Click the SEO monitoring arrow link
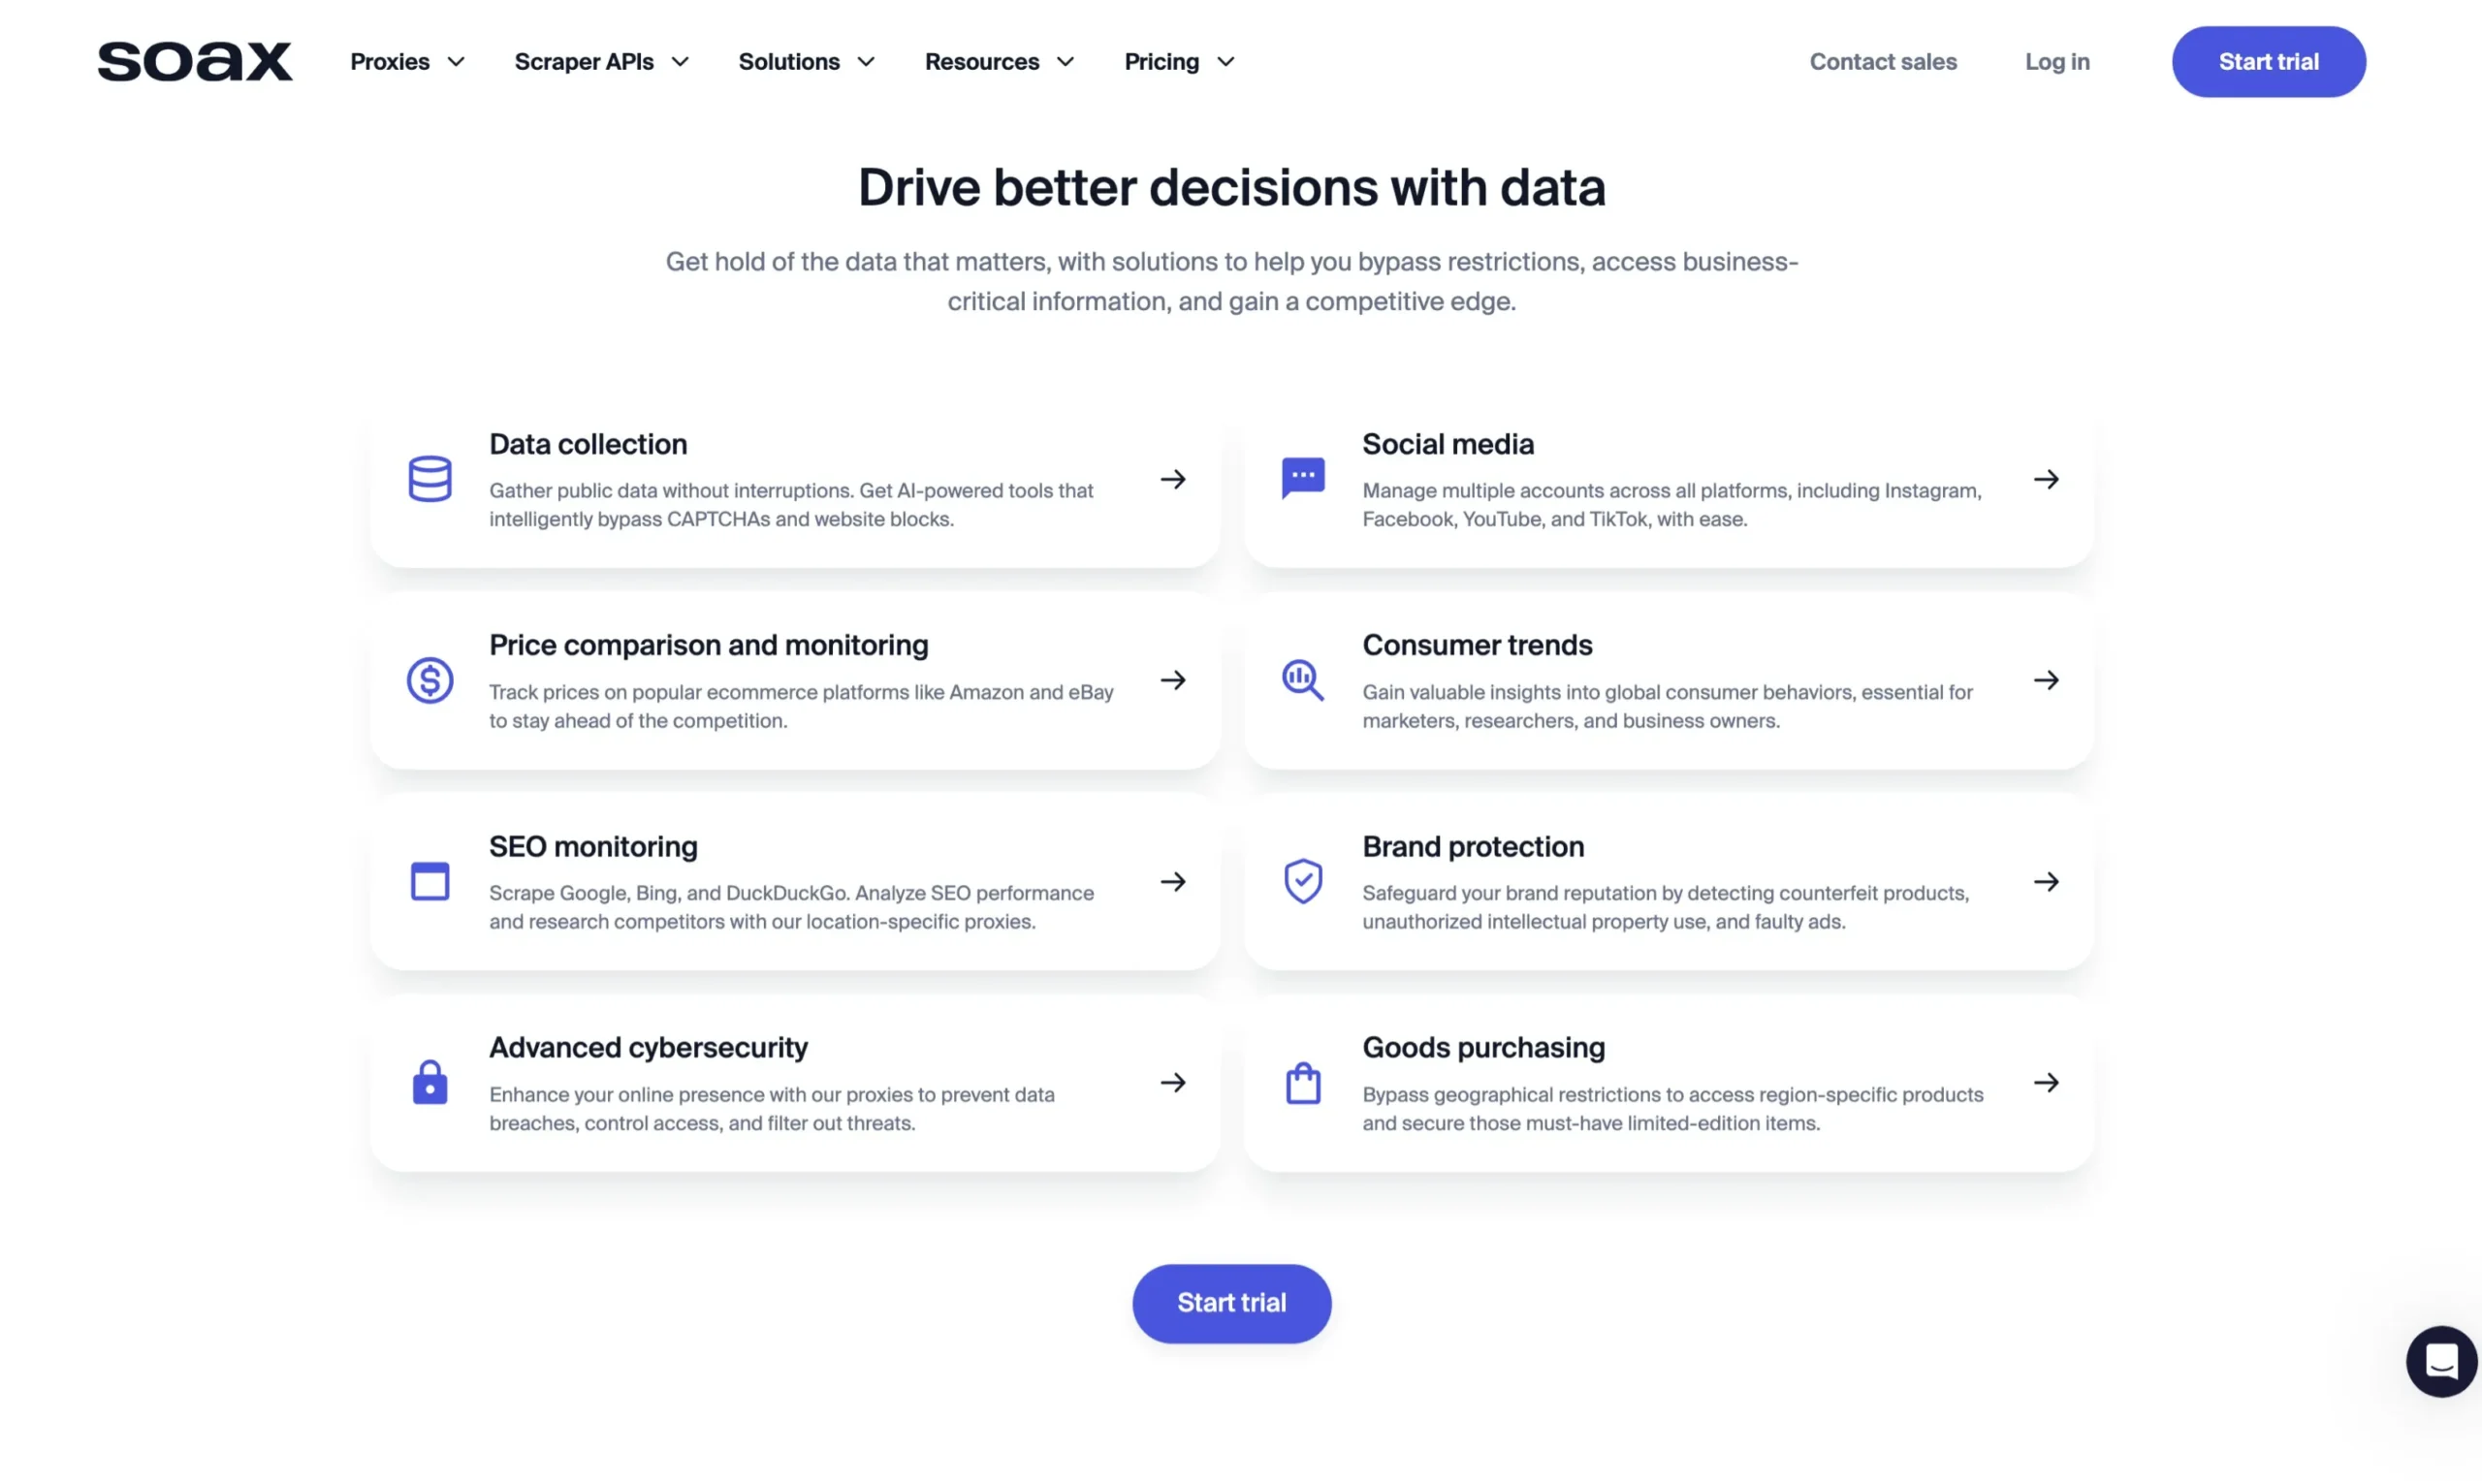 1171,881
